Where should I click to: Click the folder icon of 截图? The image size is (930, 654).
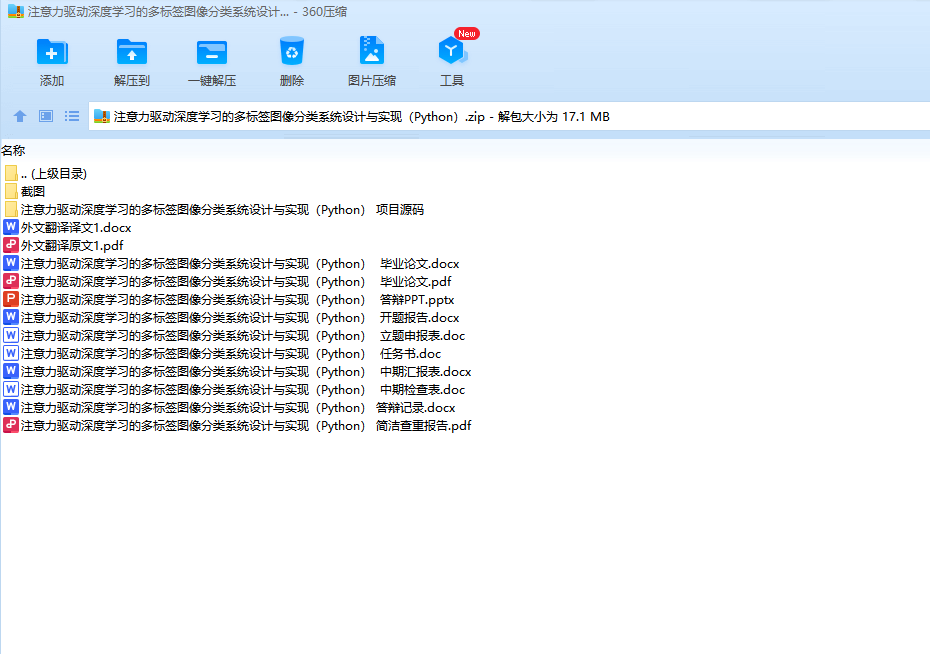11,191
